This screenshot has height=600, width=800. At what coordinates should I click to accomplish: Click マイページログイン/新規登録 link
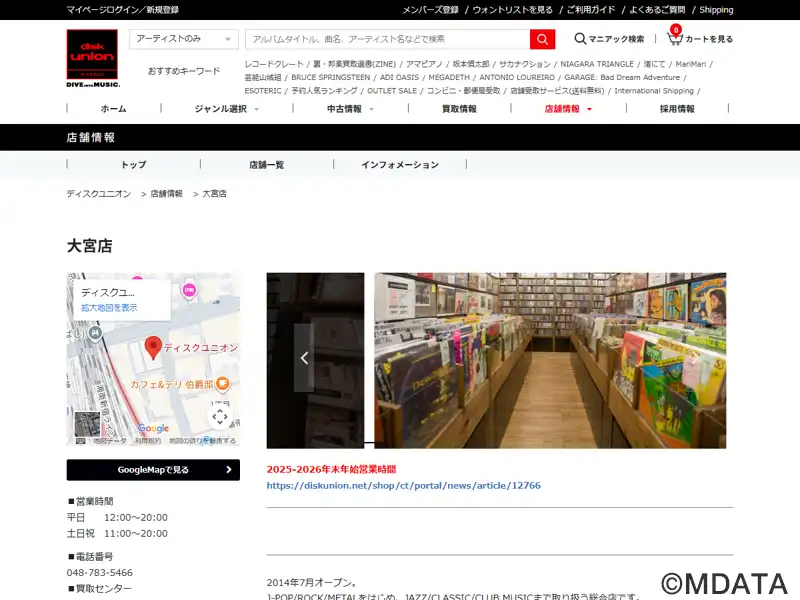[122, 10]
